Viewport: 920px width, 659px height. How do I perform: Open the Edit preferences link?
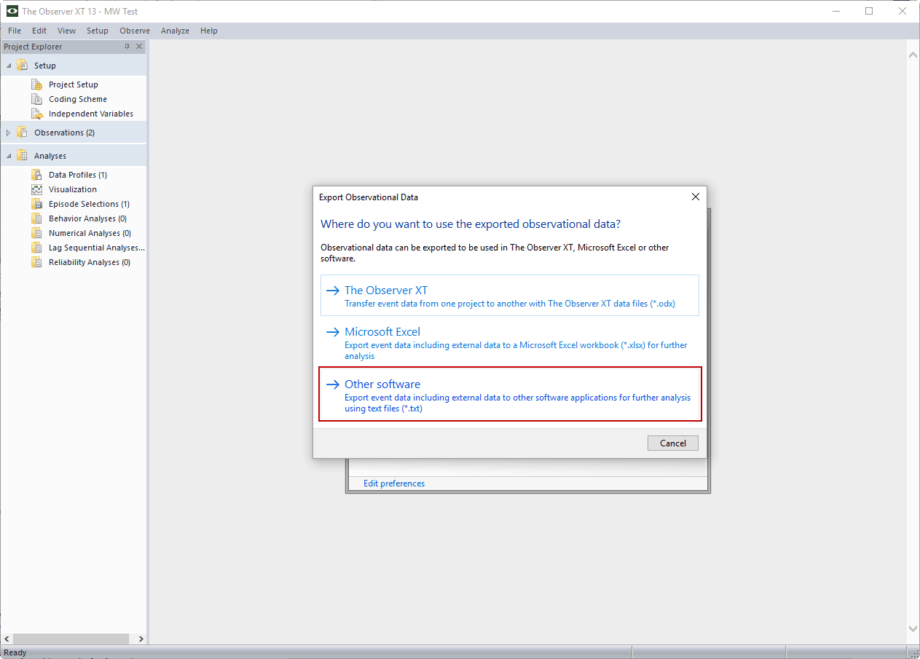click(394, 484)
